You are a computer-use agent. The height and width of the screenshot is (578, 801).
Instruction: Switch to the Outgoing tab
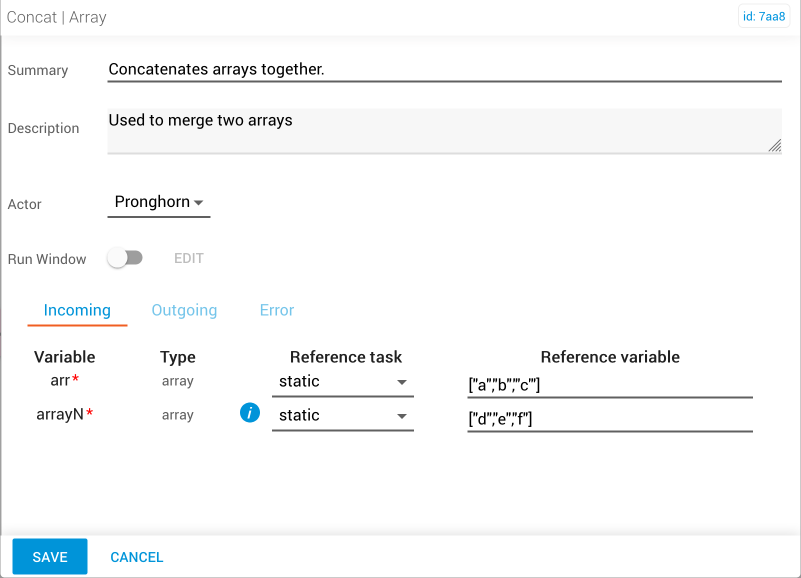tap(184, 310)
